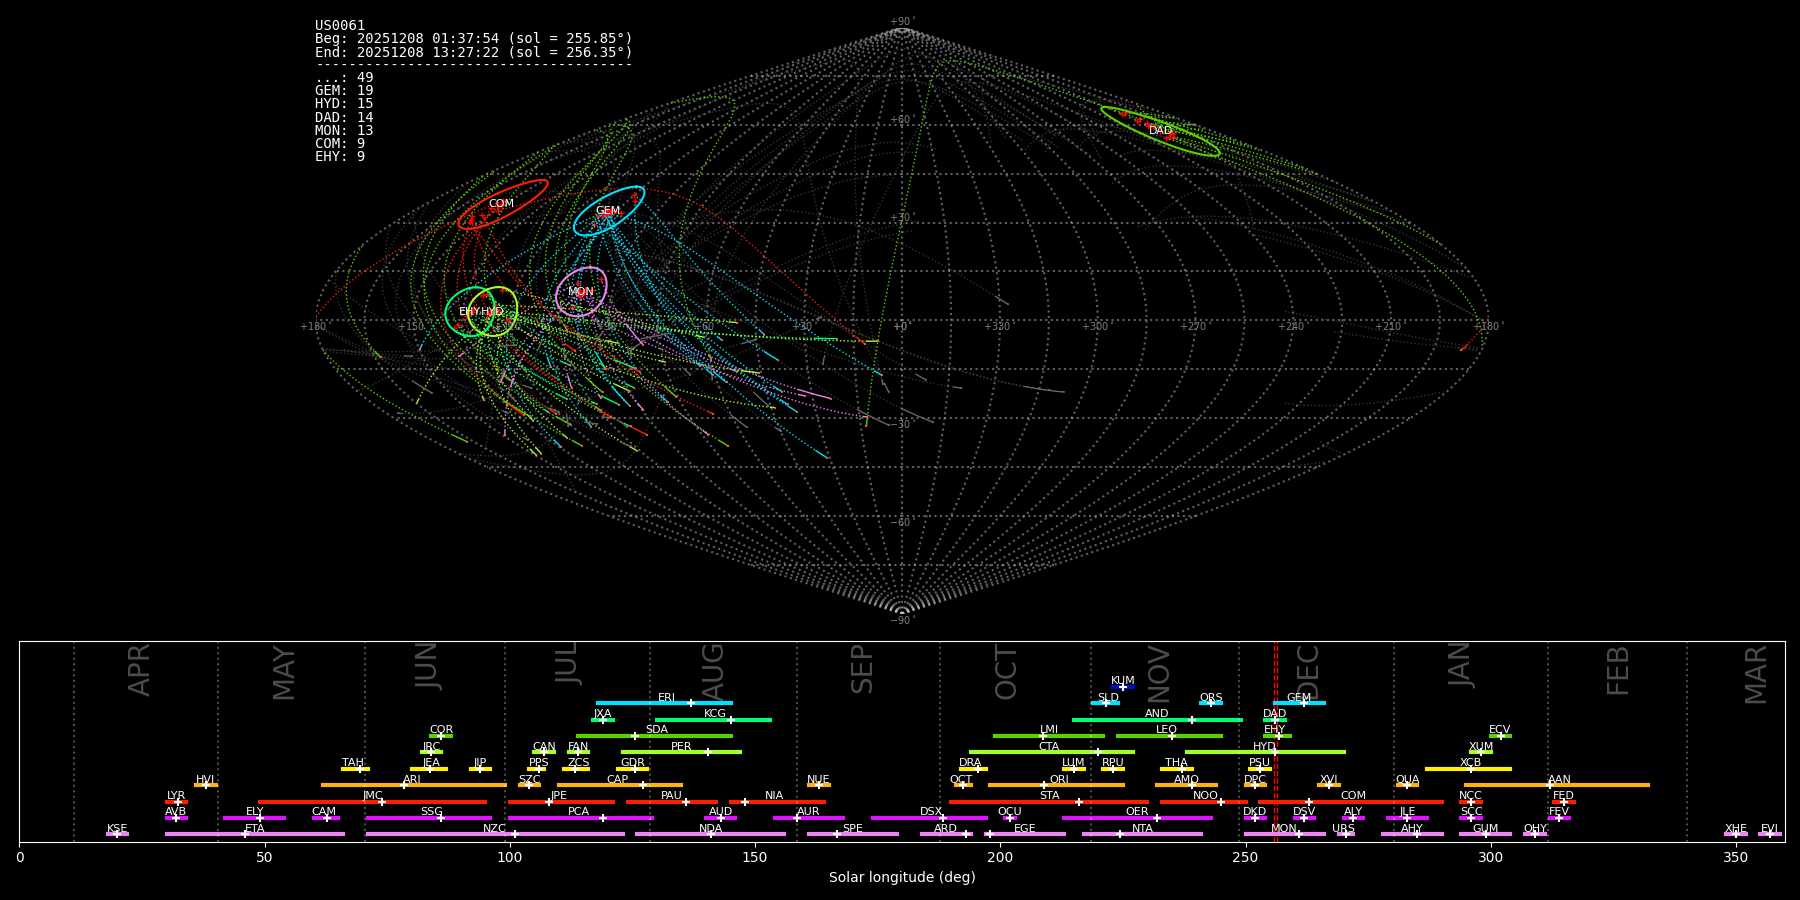This screenshot has height=900, width=1800.
Task: Click the NTA shower bar in timeline
Action: 1142,834
